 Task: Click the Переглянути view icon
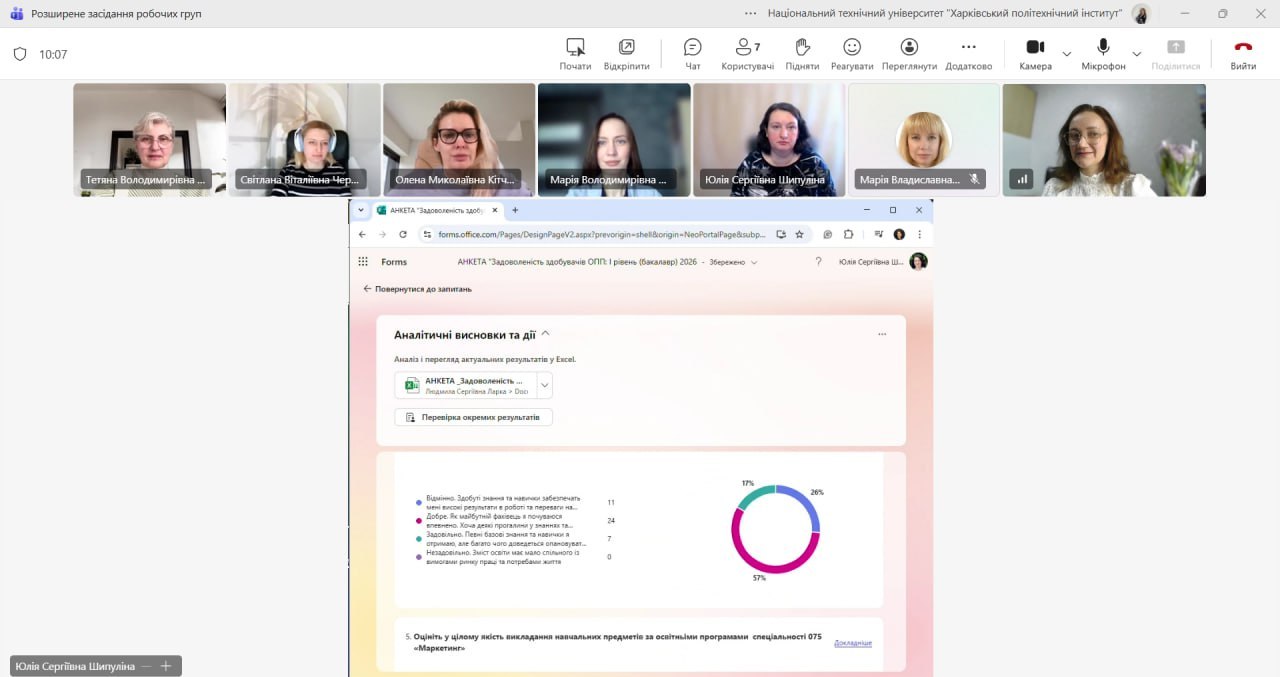coord(909,54)
